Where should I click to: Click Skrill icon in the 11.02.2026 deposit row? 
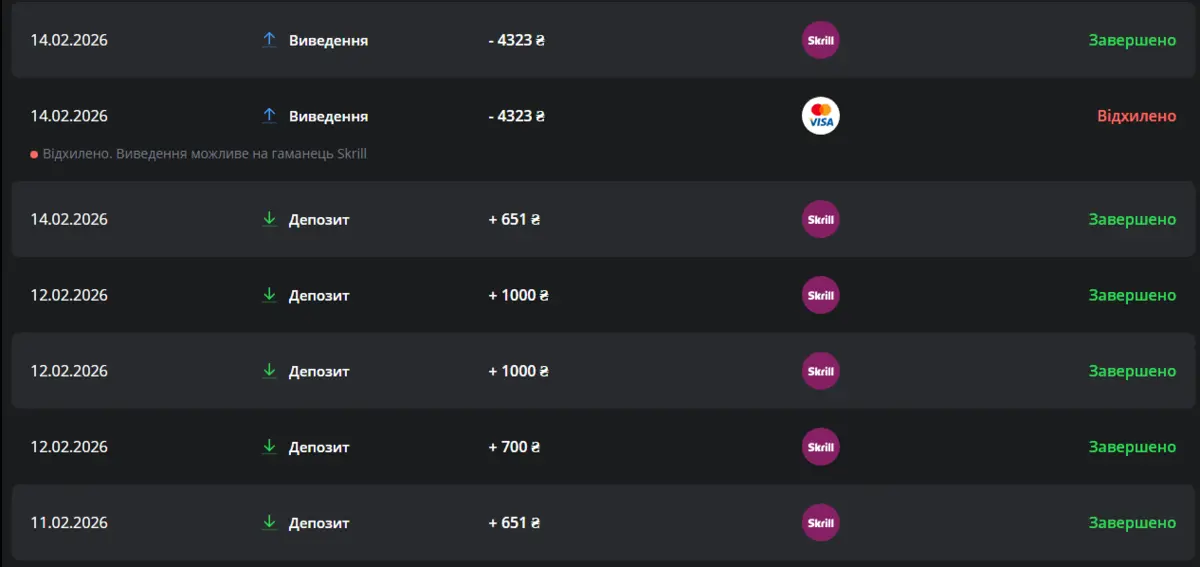(x=820, y=523)
